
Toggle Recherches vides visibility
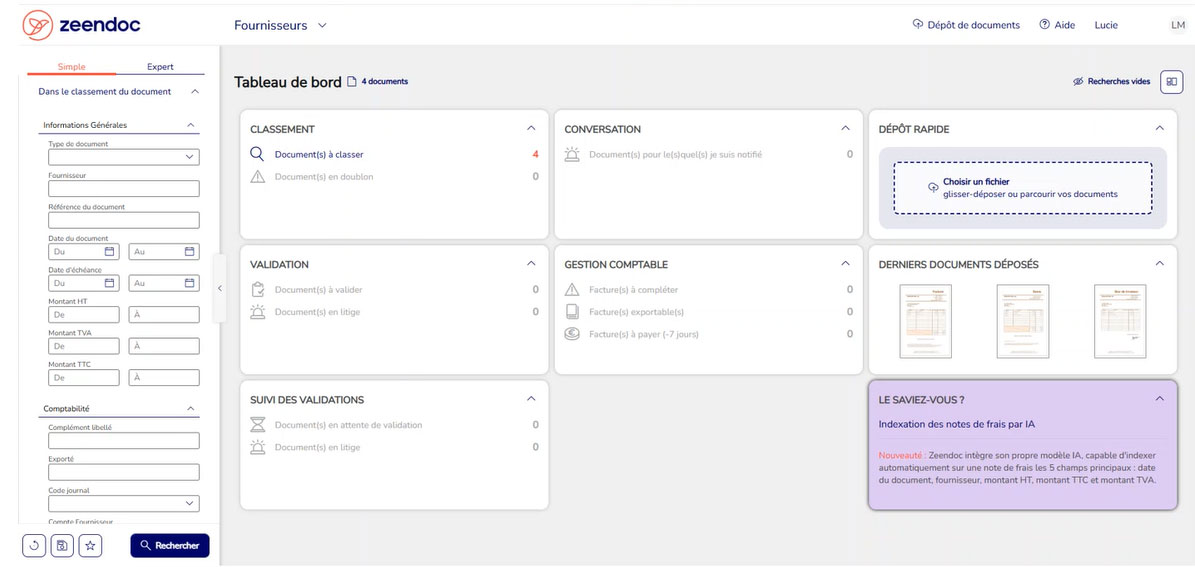(1111, 82)
